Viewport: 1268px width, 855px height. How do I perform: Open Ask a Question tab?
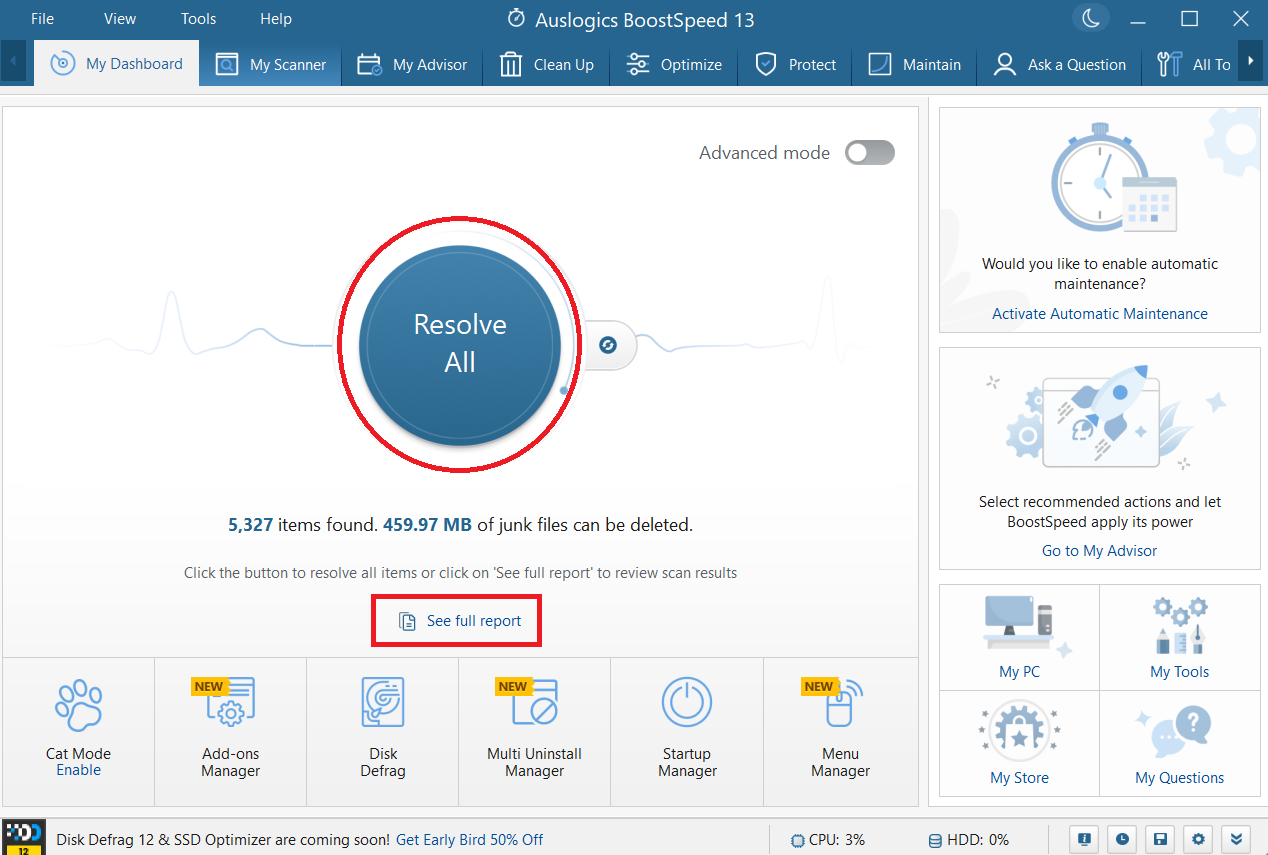pyautogui.click(x=1059, y=64)
